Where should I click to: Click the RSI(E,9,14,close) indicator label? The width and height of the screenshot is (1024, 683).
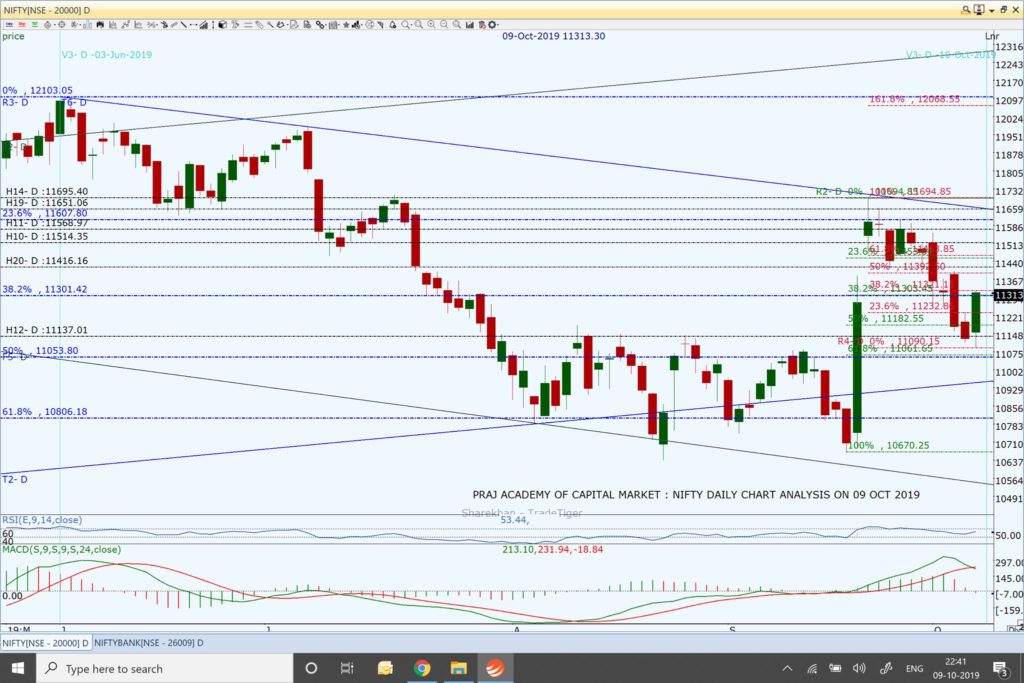pyautogui.click(x=42, y=520)
